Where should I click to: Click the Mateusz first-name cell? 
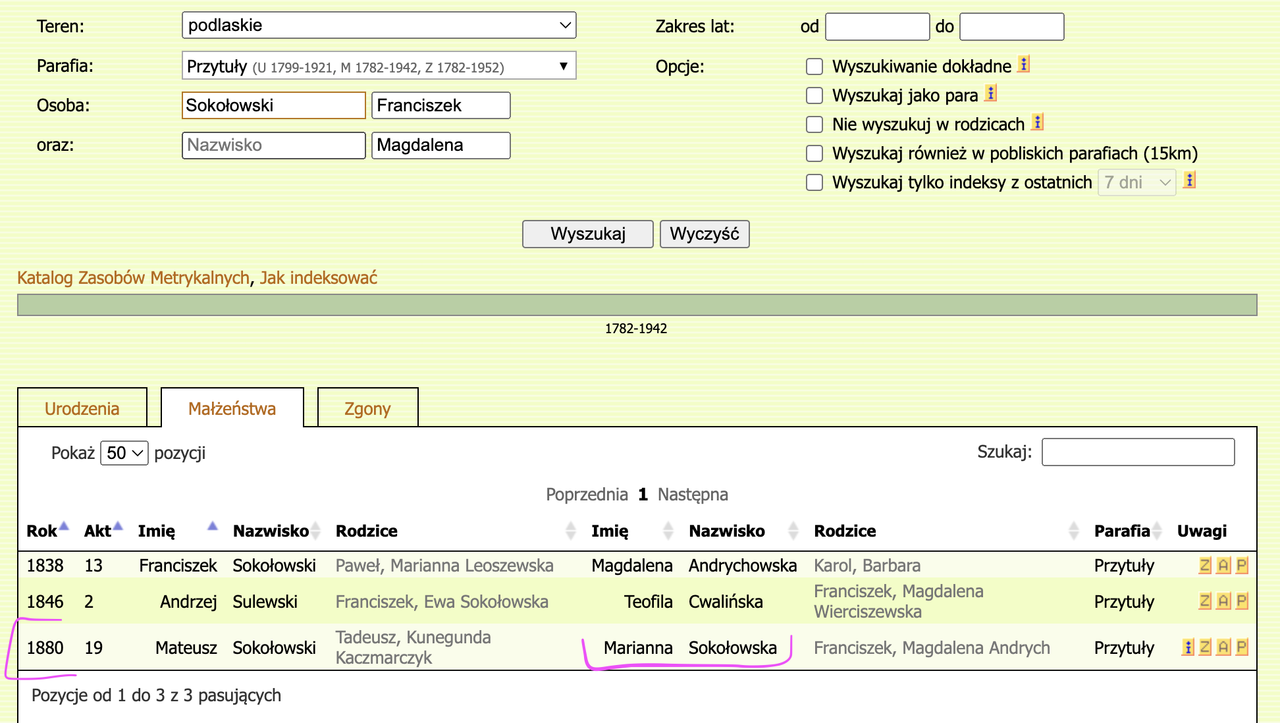pos(186,647)
